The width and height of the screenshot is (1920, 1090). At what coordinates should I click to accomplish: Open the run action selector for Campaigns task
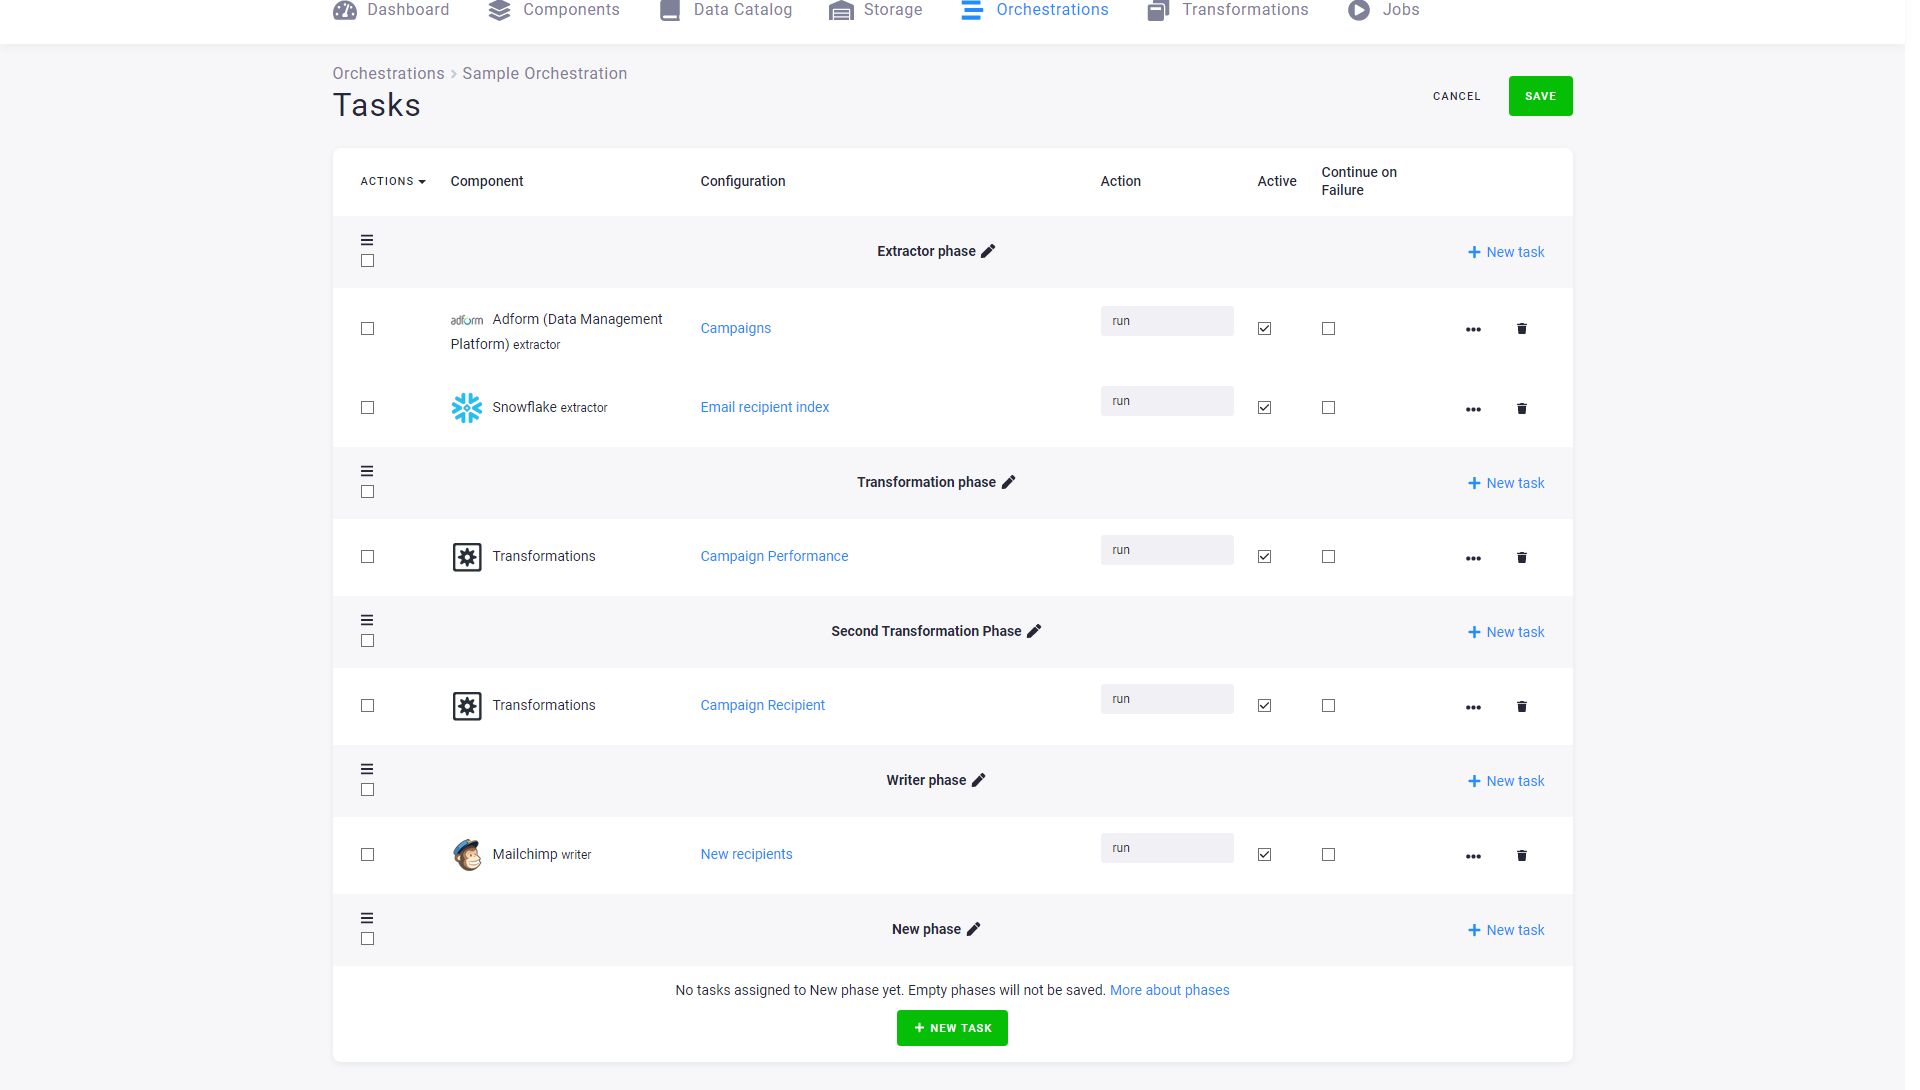click(x=1166, y=321)
